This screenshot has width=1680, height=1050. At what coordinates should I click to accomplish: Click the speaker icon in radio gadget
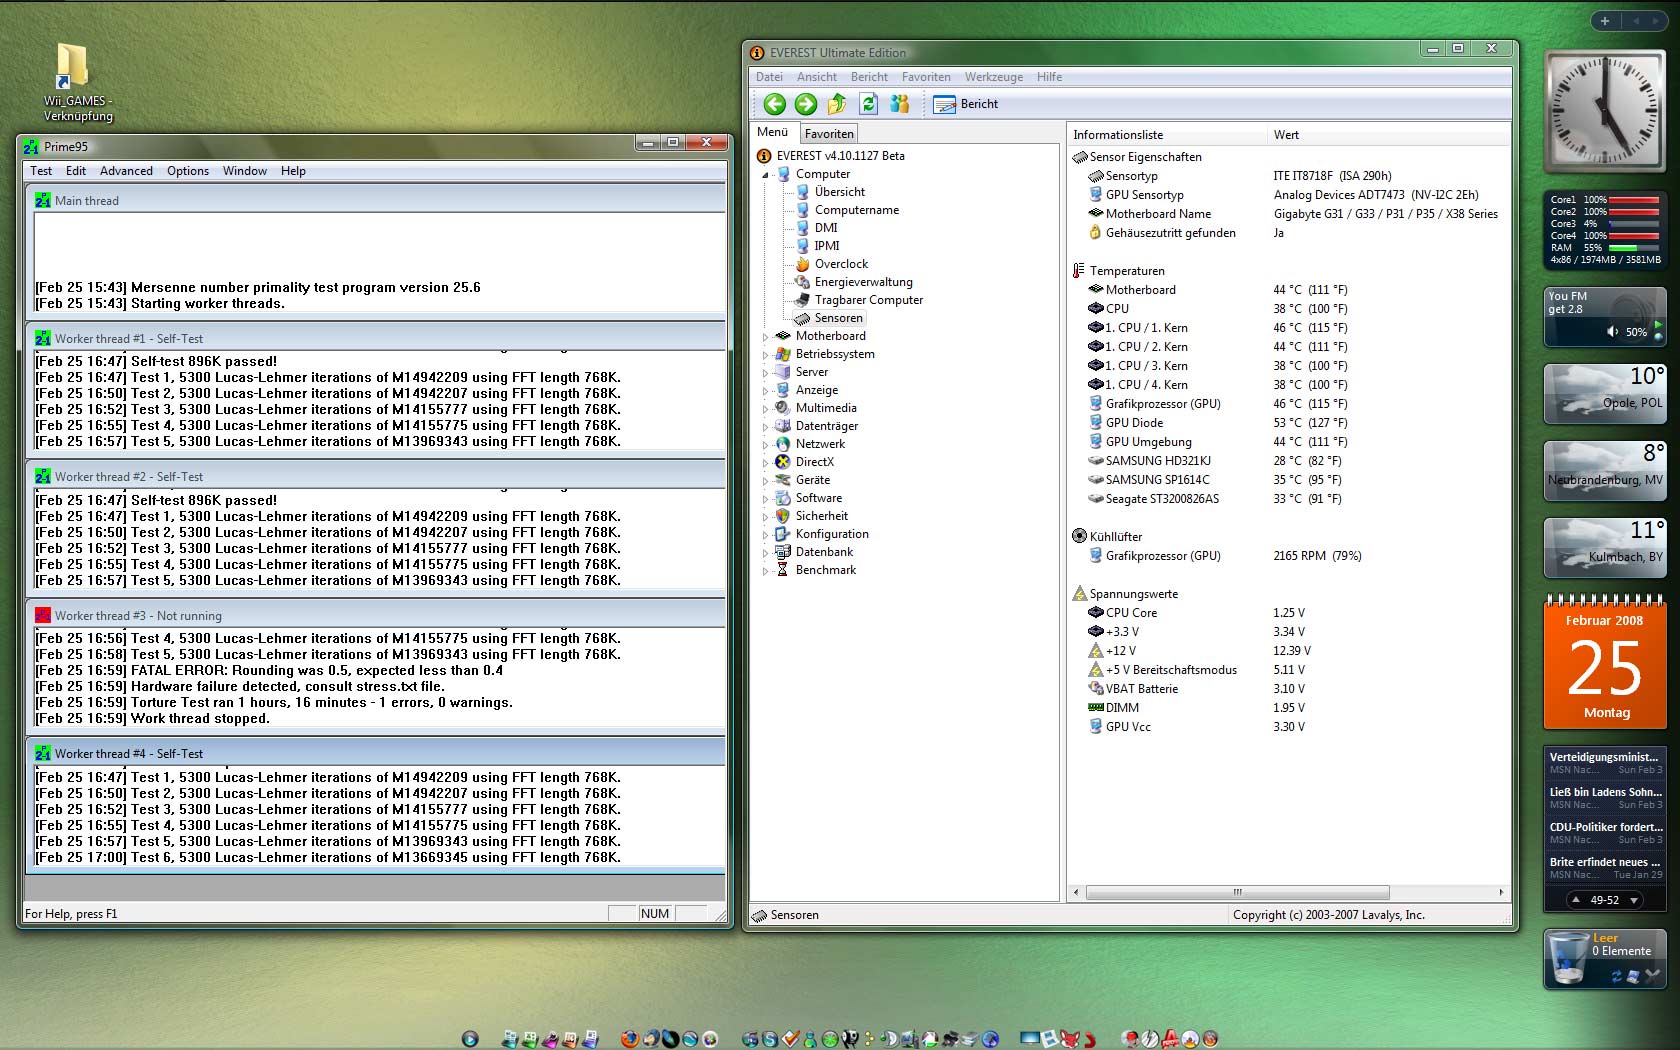(x=1612, y=332)
